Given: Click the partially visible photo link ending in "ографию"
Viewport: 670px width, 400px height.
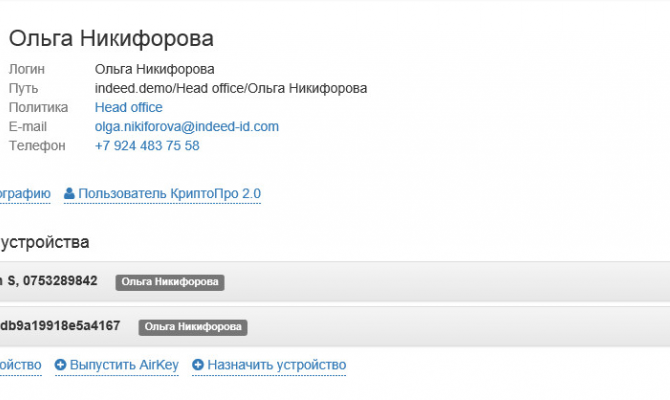Looking at the screenshot, I should [x=24, y=193].
